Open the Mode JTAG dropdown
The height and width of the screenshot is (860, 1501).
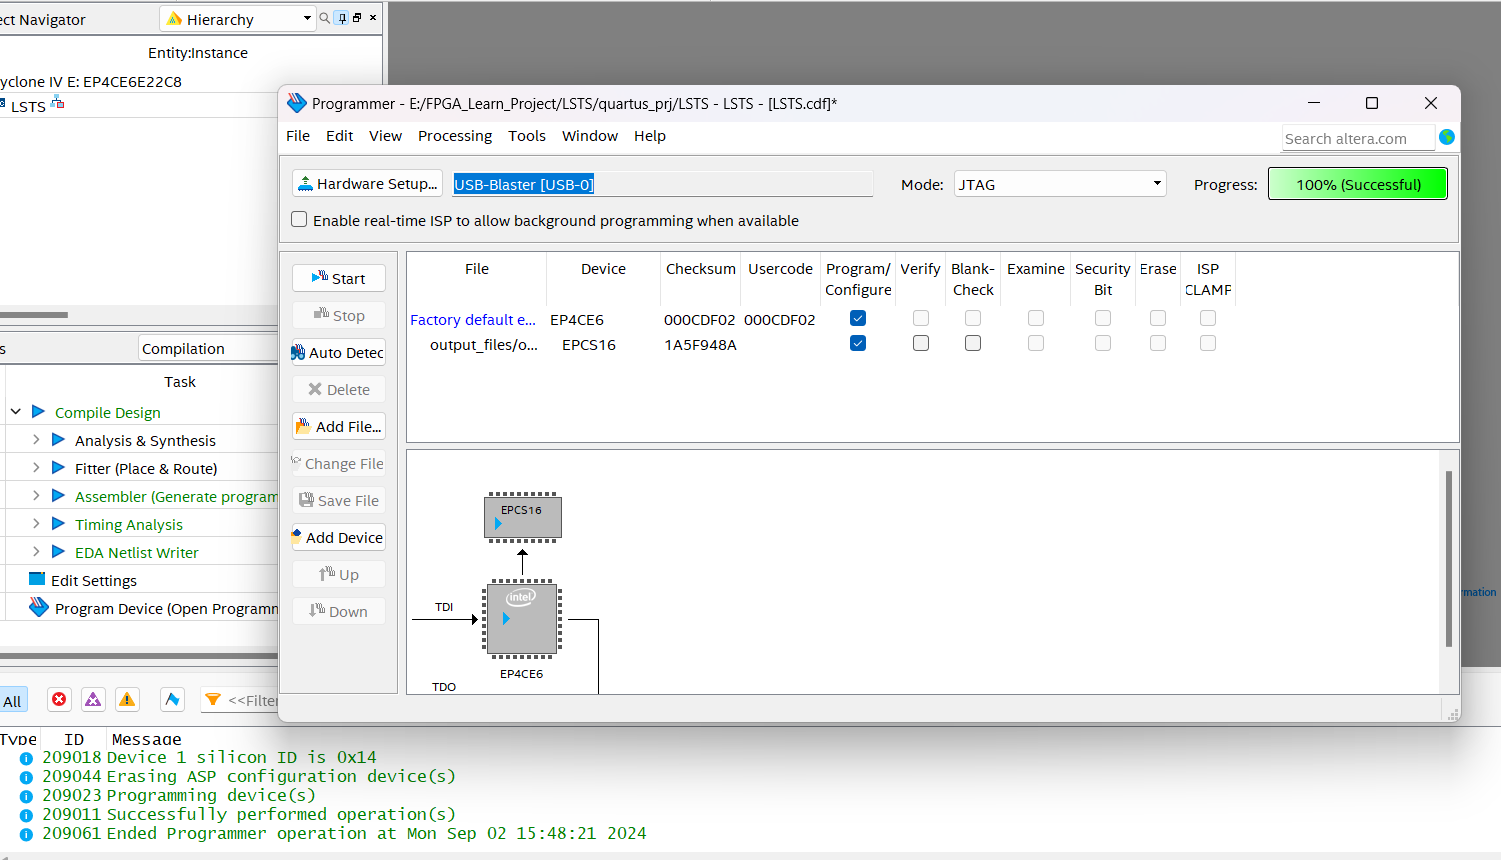point(1060,184)
